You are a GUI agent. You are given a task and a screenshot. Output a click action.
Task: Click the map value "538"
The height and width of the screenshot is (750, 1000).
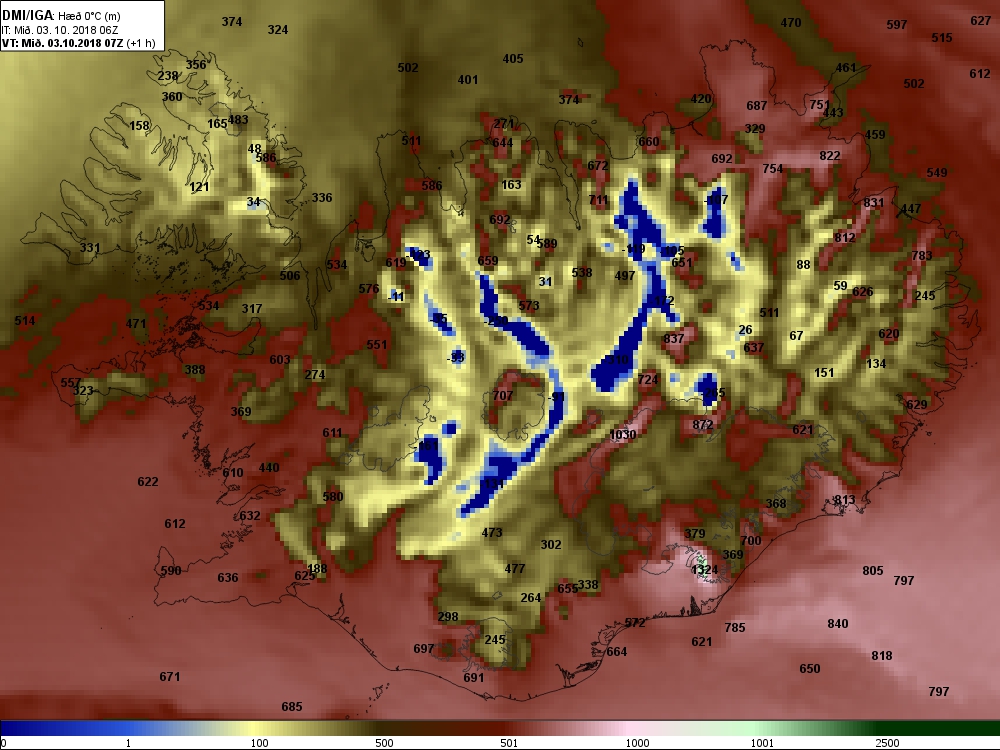[582, 272]
